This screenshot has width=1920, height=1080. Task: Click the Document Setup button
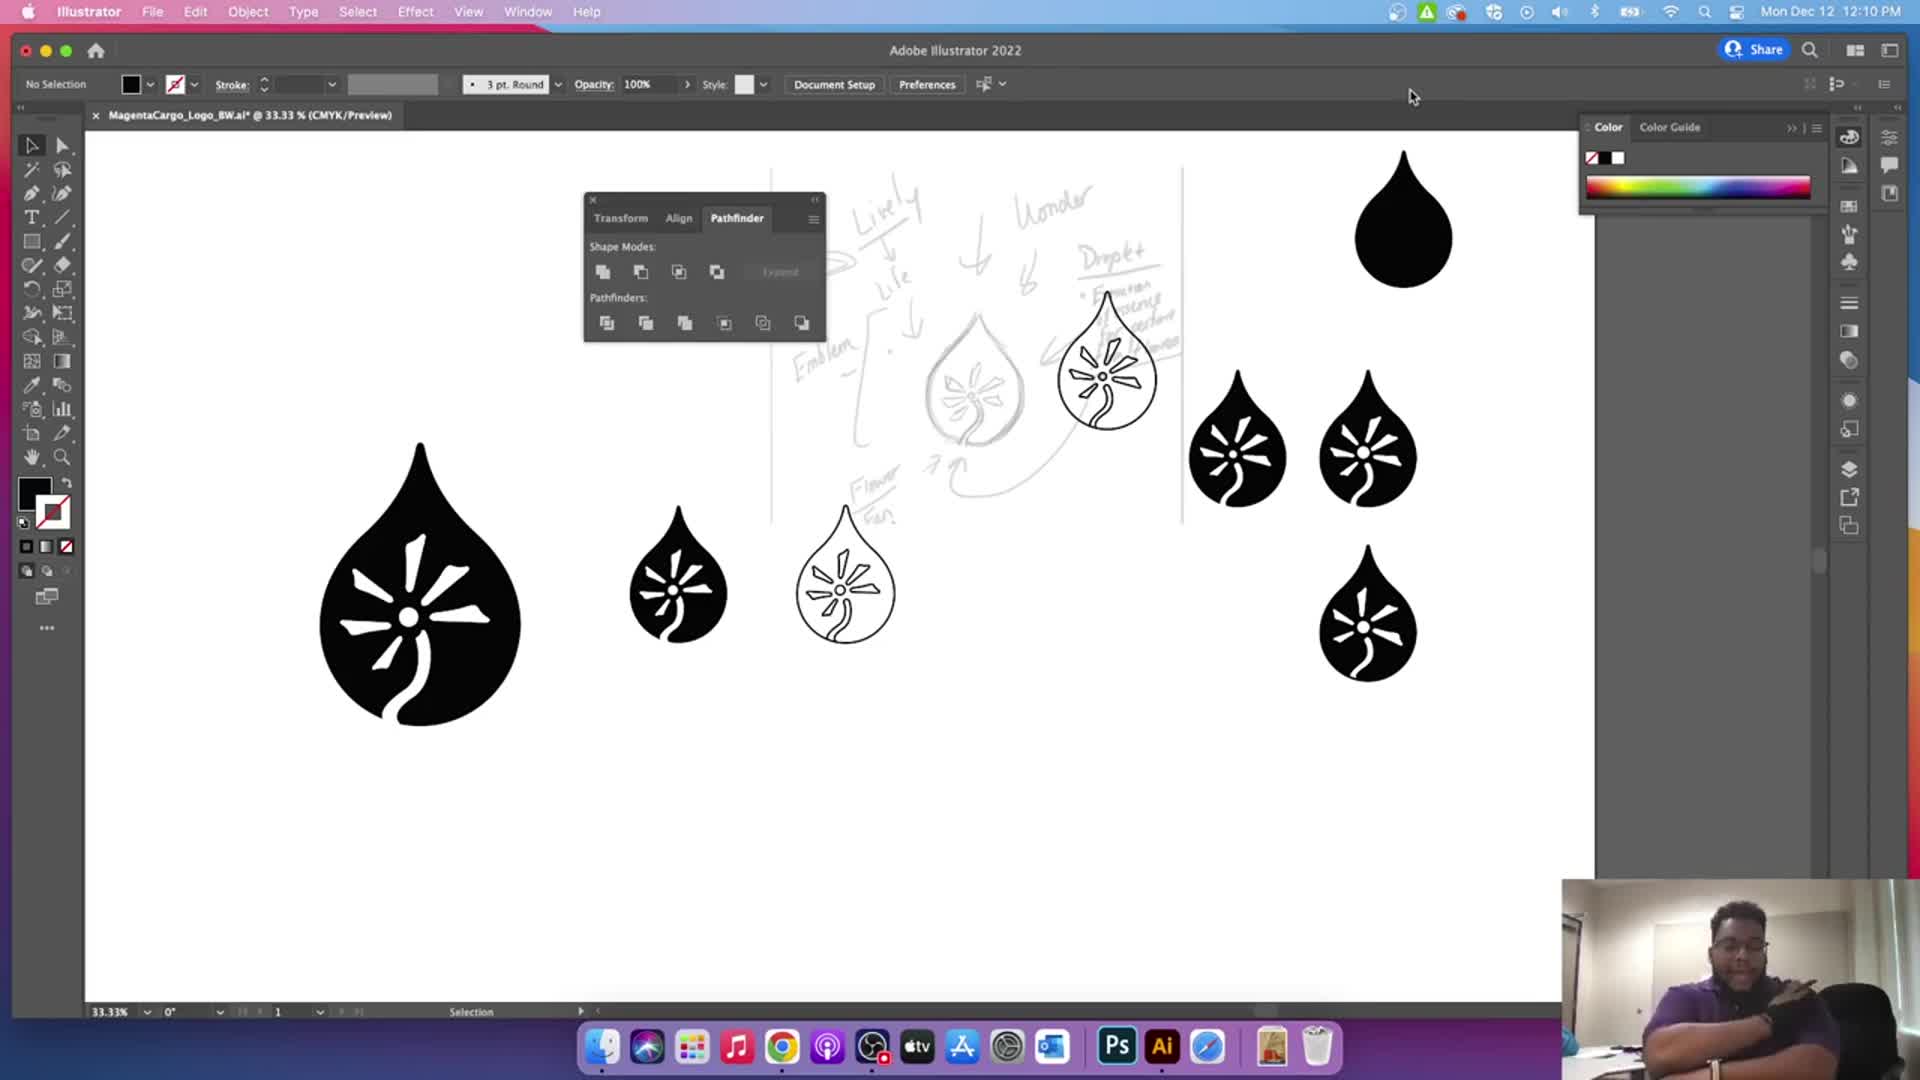pos(834,85)
